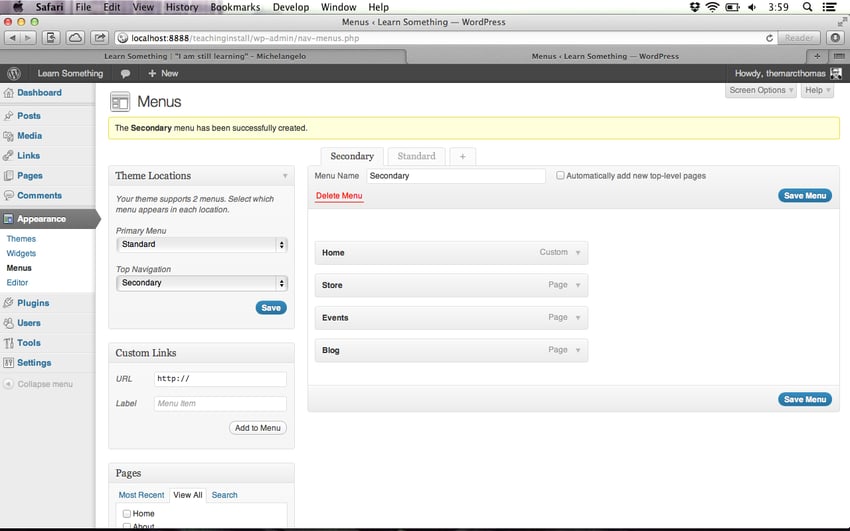Click the Links chain icon in sidebar
The image size is (850, 531).
(8, 156)
